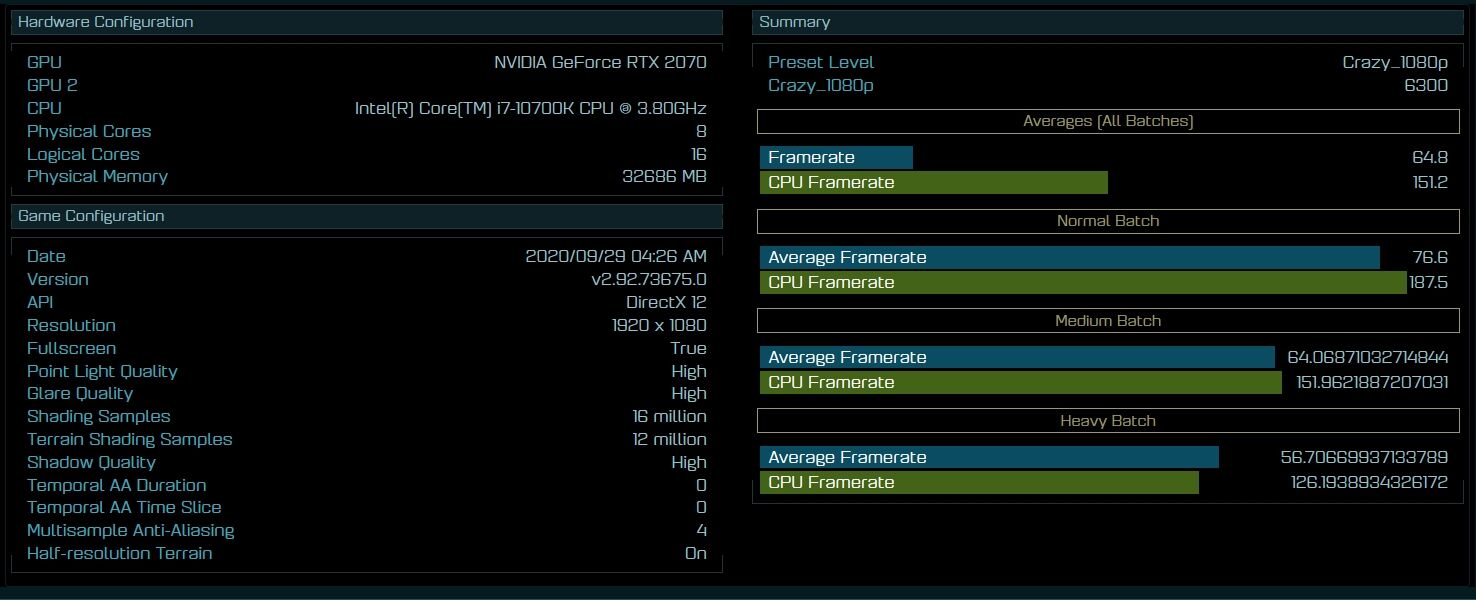Click the Normal Batch section heading
The height and width of the screenshot is (600, 1476).
coord(1108,221)
